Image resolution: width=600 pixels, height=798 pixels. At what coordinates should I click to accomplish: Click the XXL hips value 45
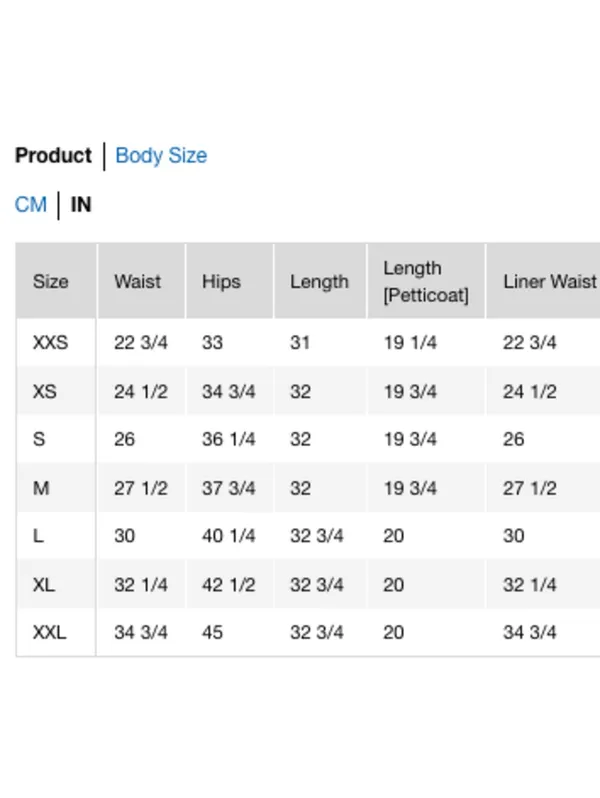(212, 632)
